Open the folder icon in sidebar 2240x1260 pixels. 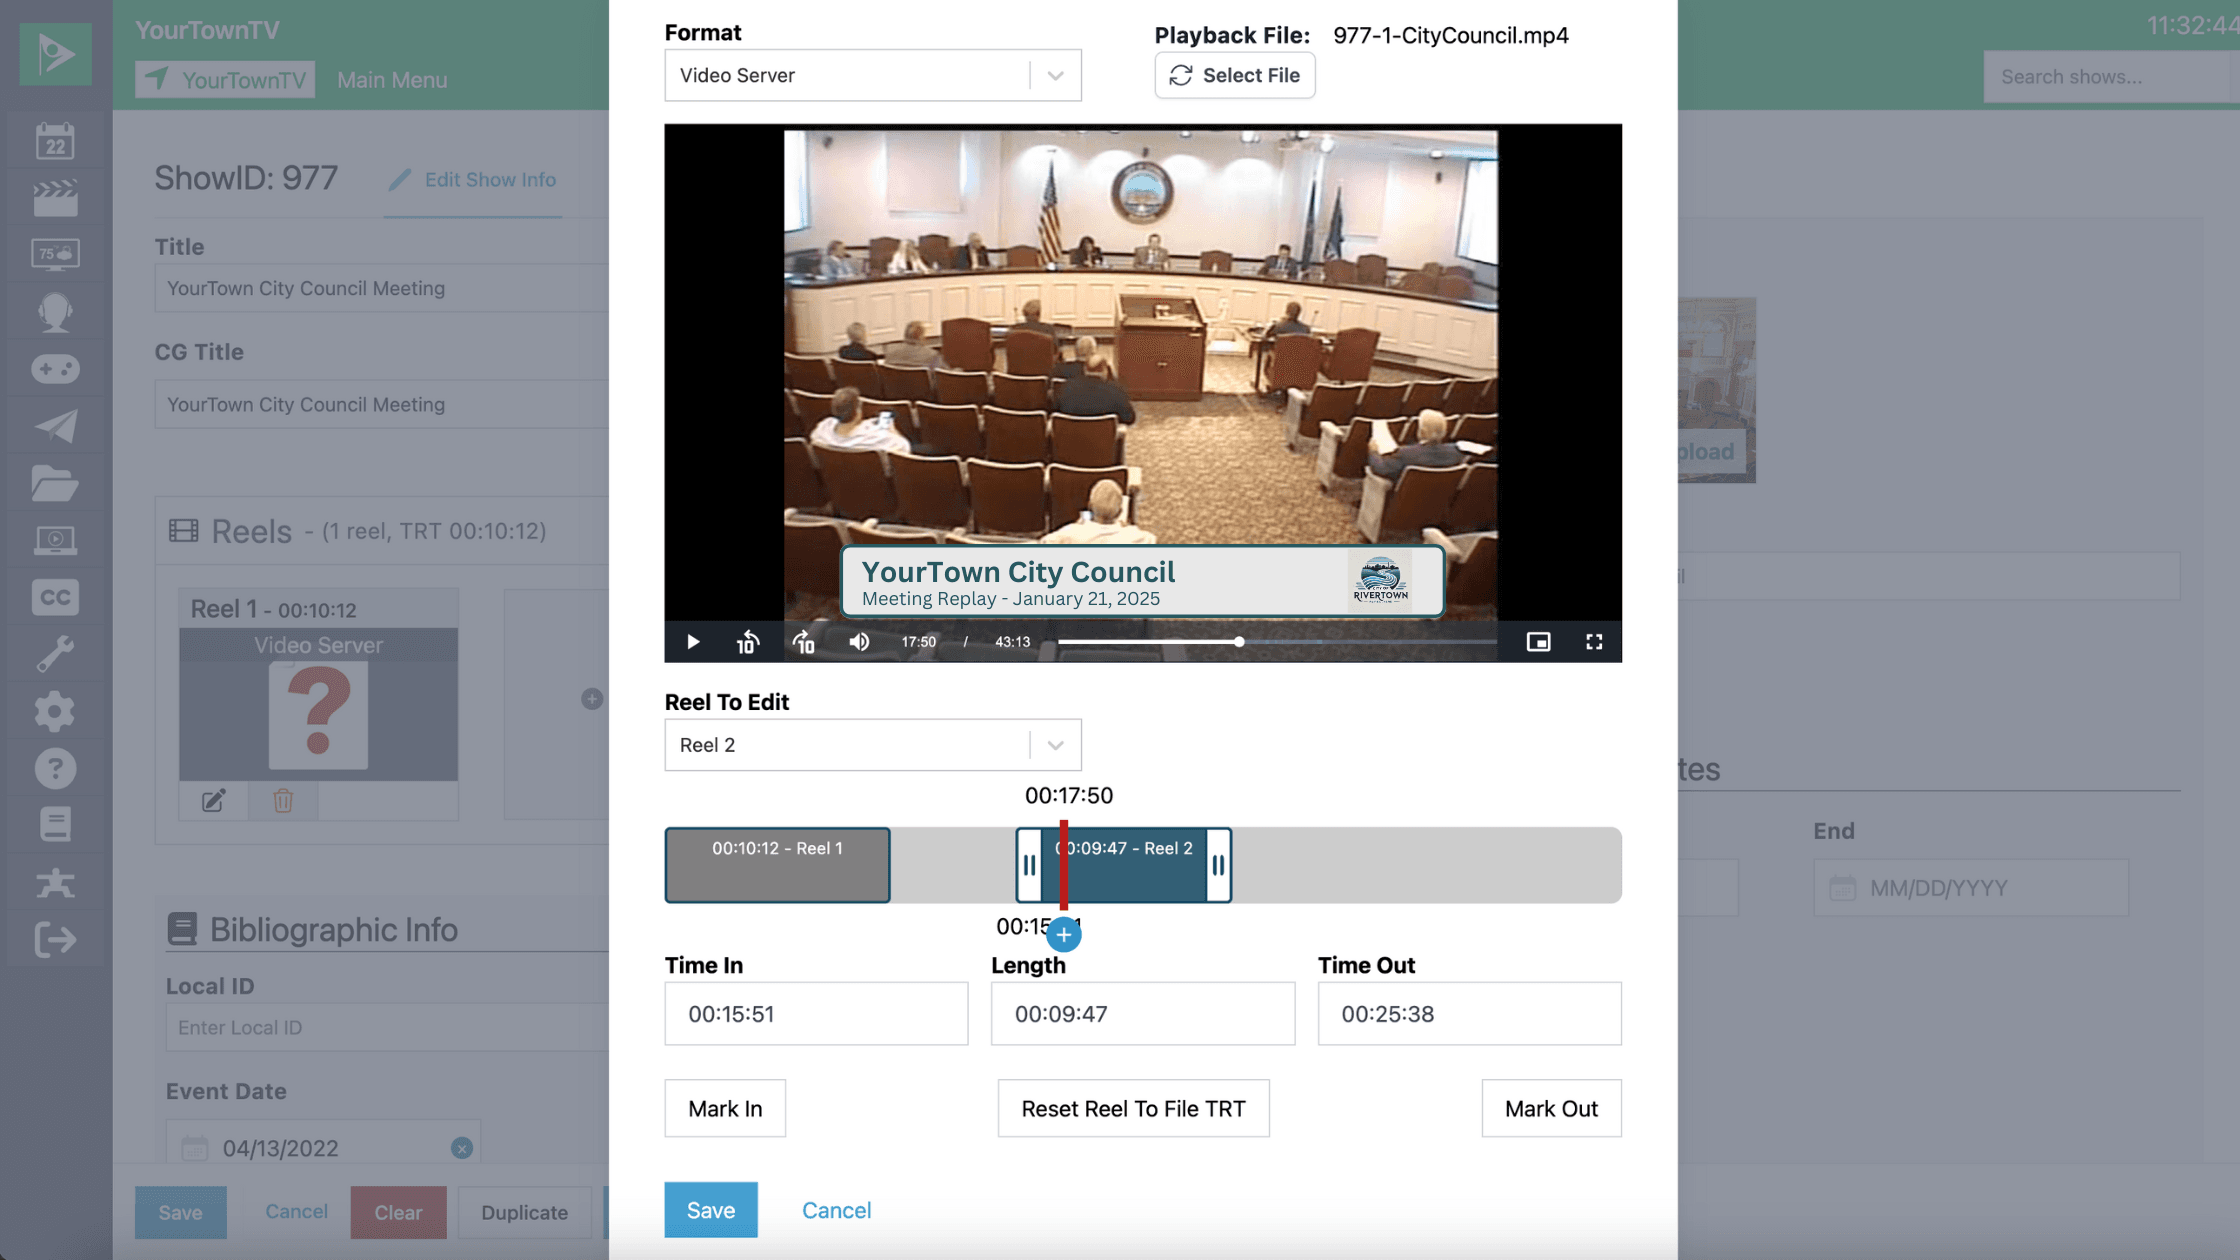[x=55, y=483]
